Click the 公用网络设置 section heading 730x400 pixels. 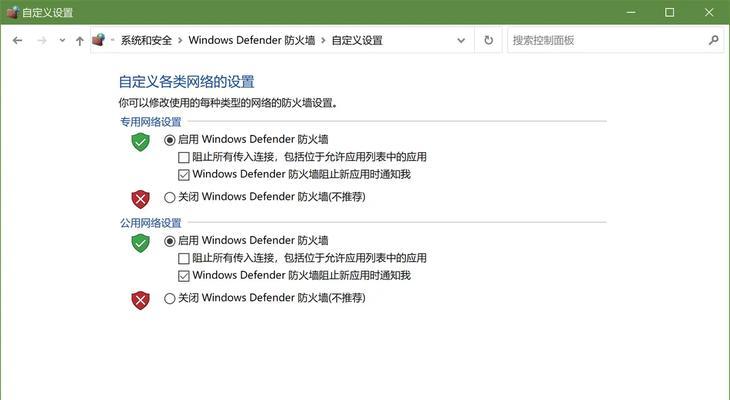coord(151,223)
